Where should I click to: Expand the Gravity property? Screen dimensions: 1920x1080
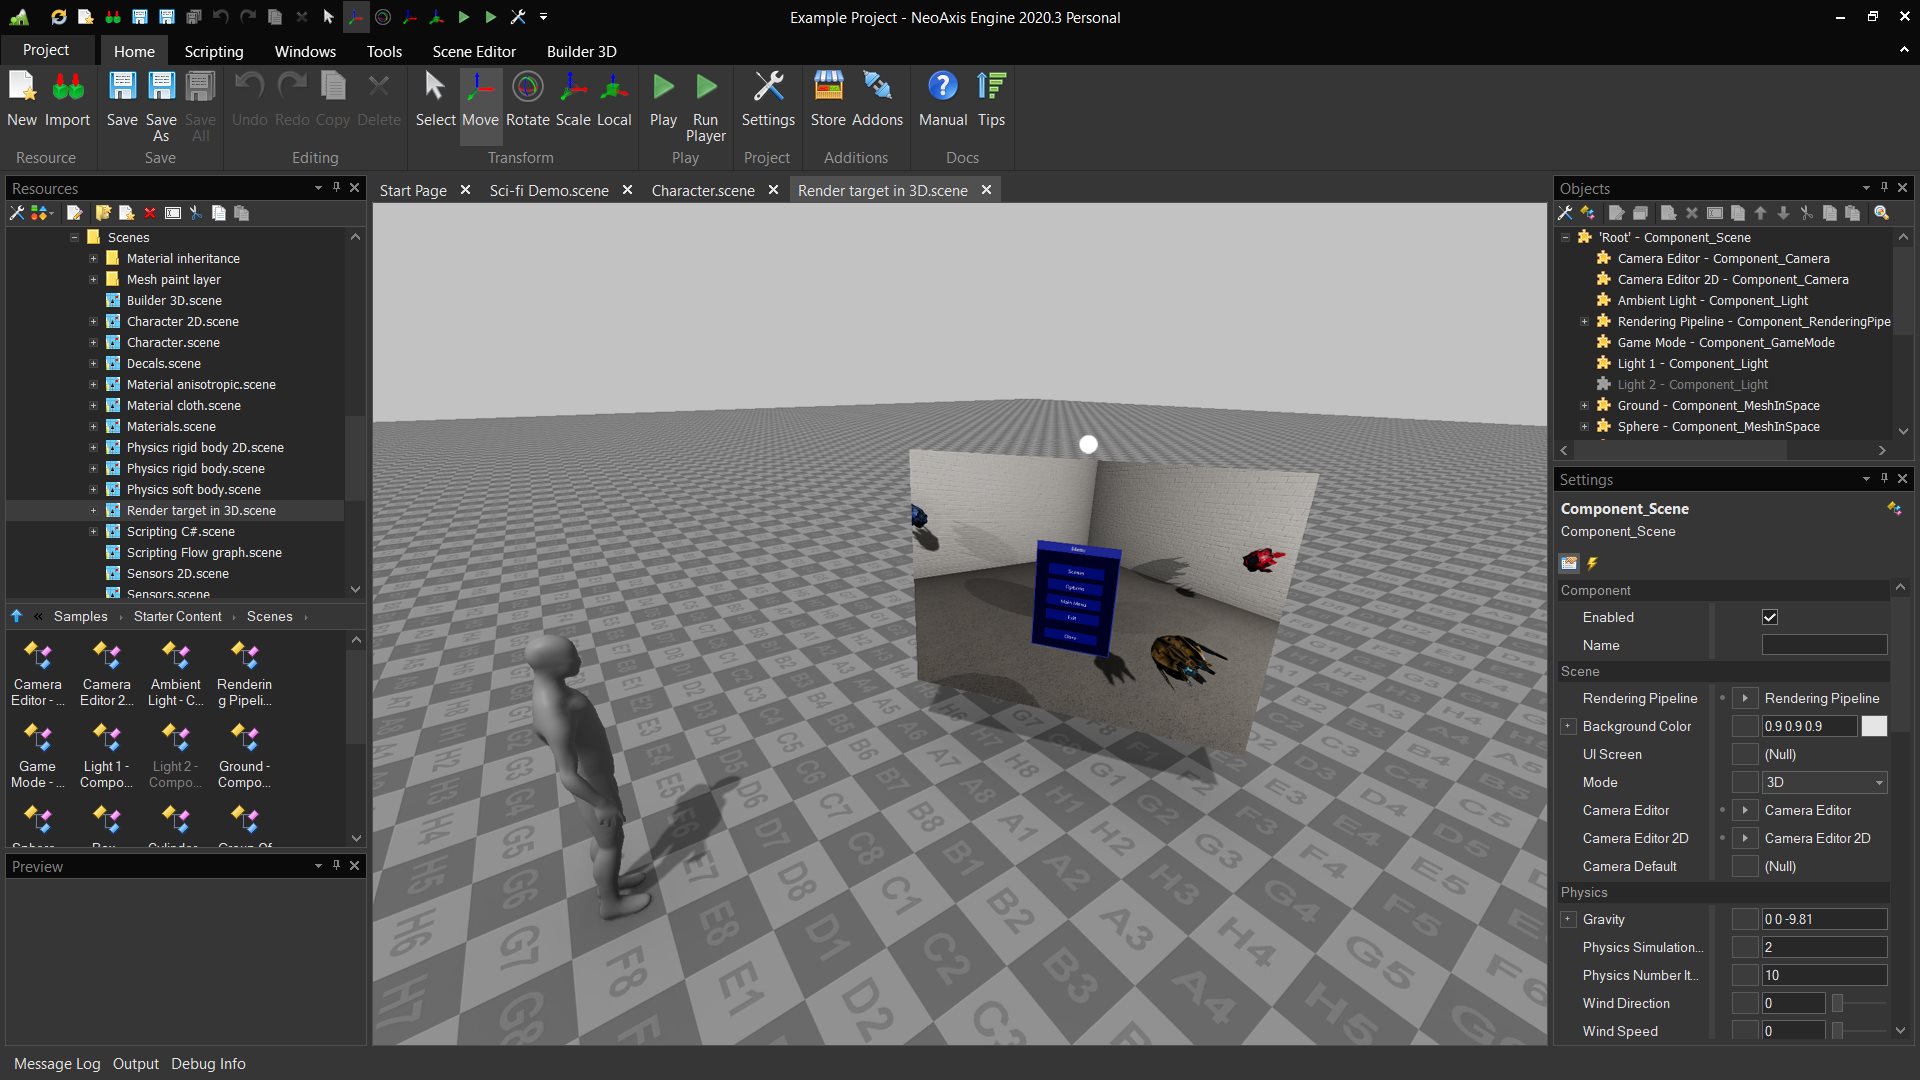[x=1568, y=920]
